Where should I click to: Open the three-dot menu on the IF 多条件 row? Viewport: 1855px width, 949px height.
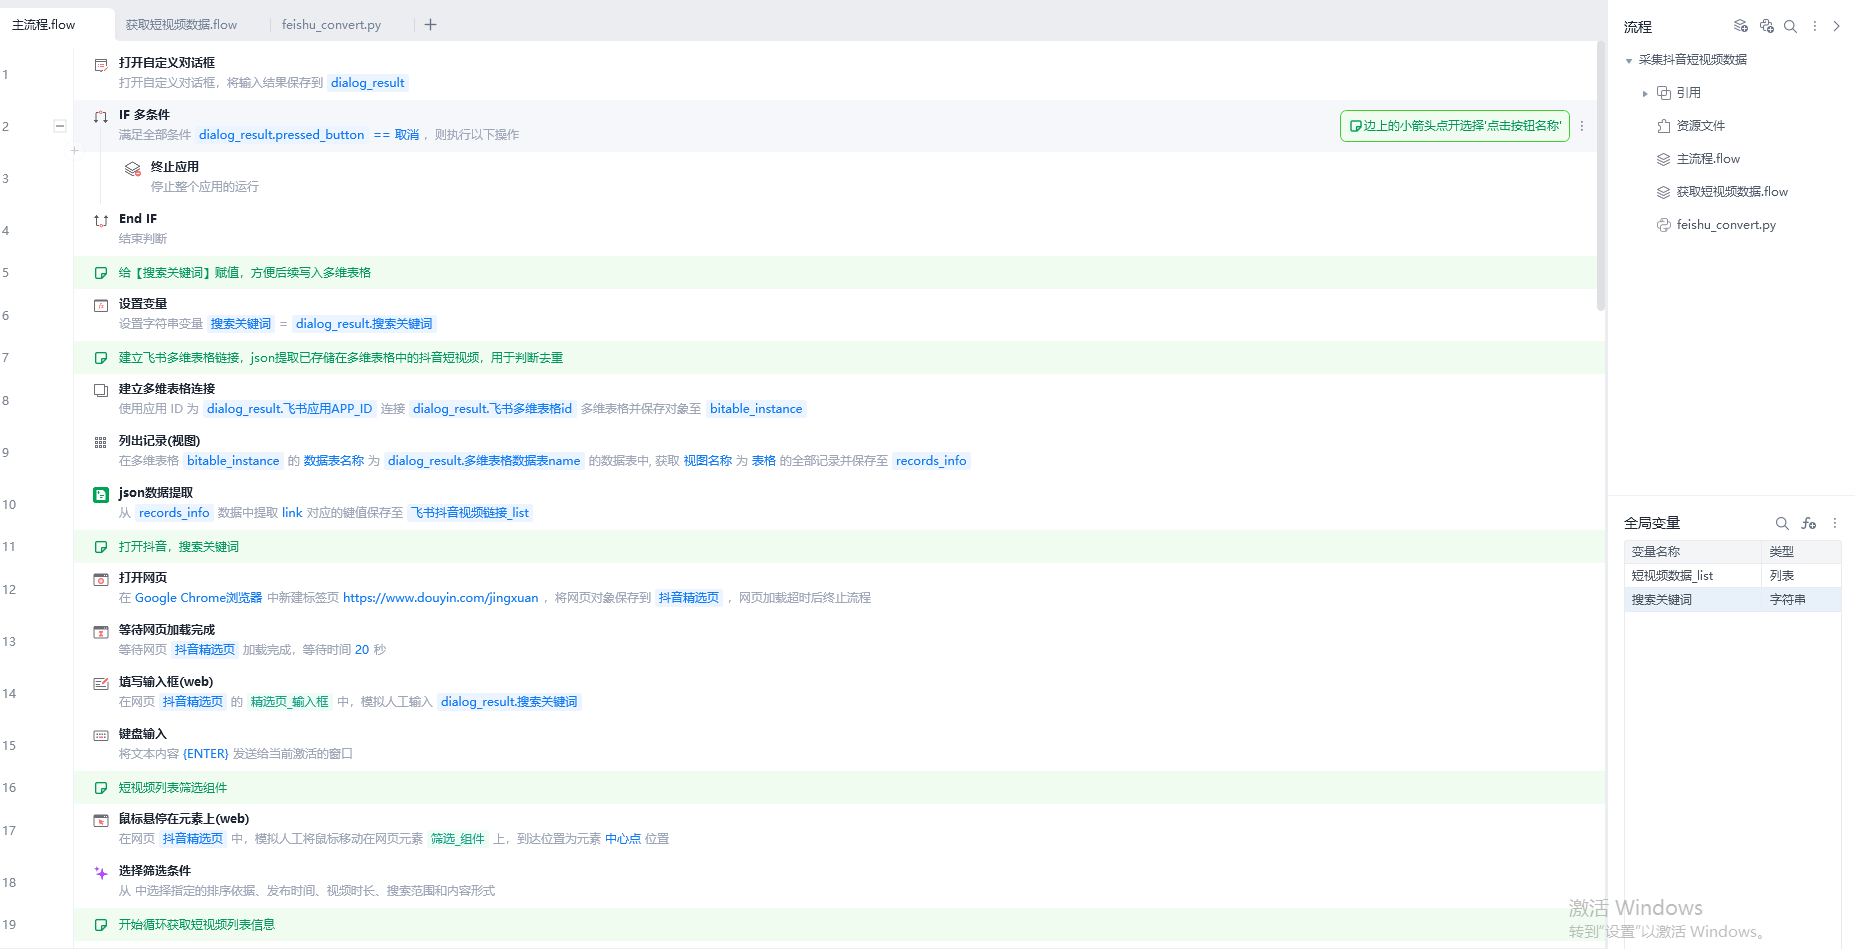[1582, 126]
